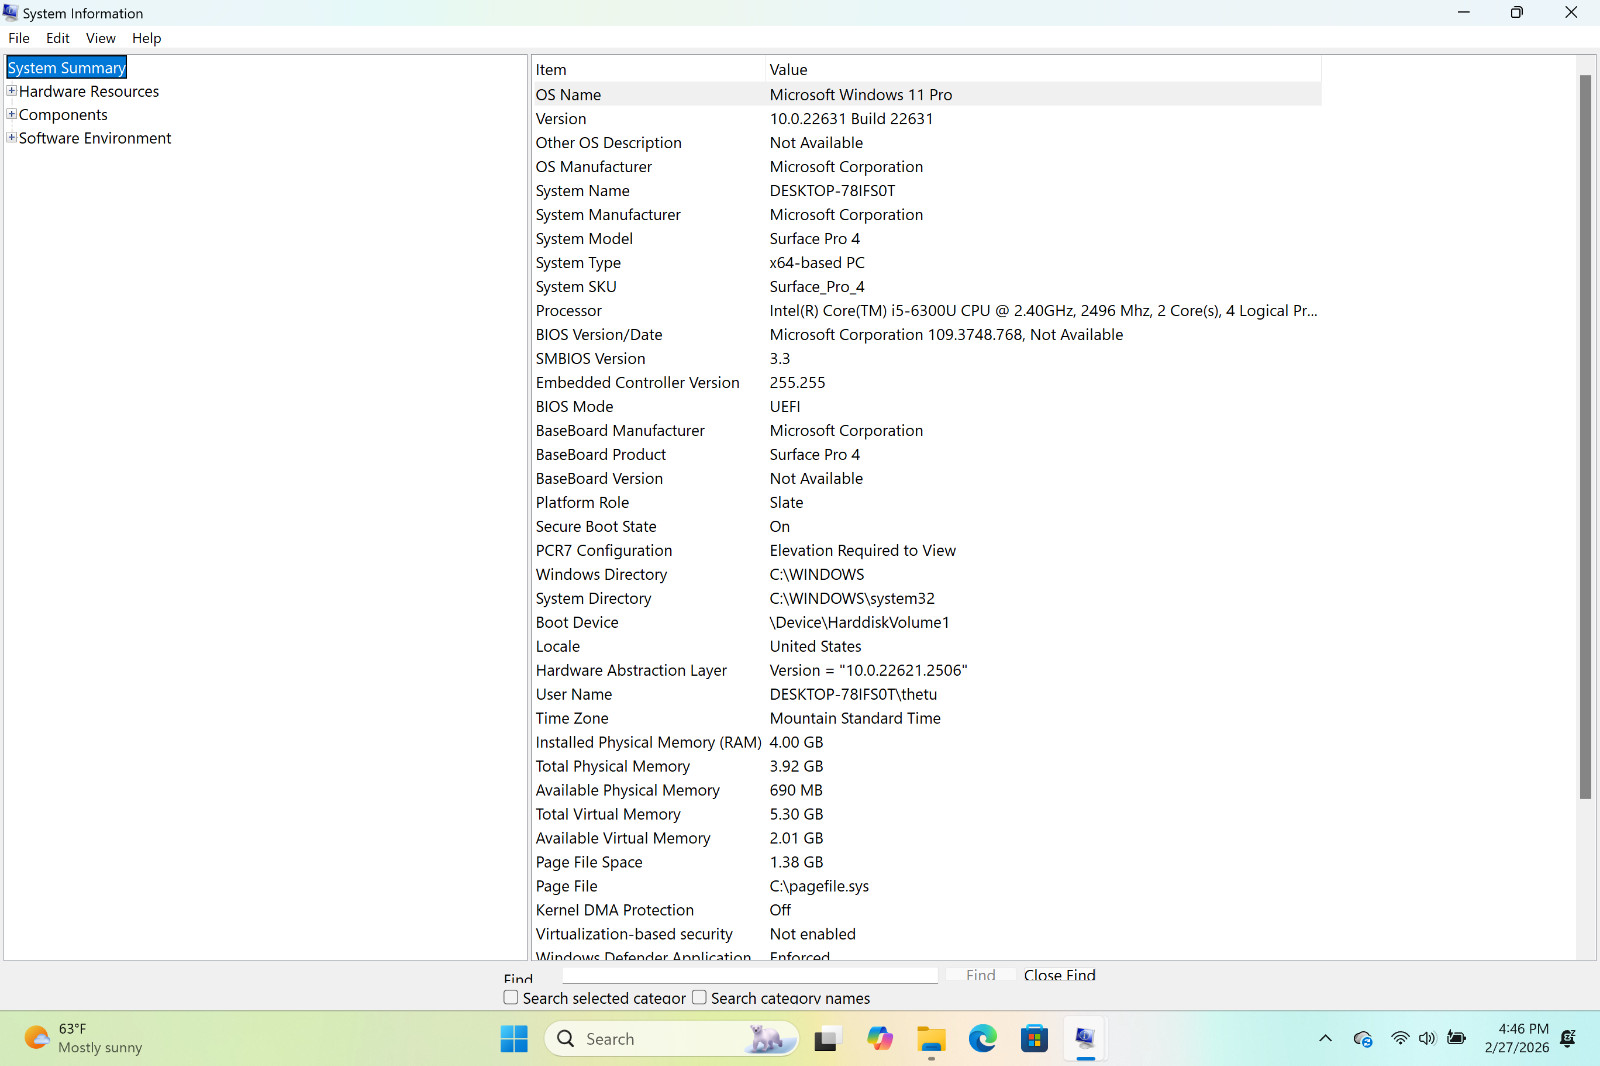The height and width of the screenshot is (1066, 1600).
Task: Focus the Find what text field
Action: (750, 975)
